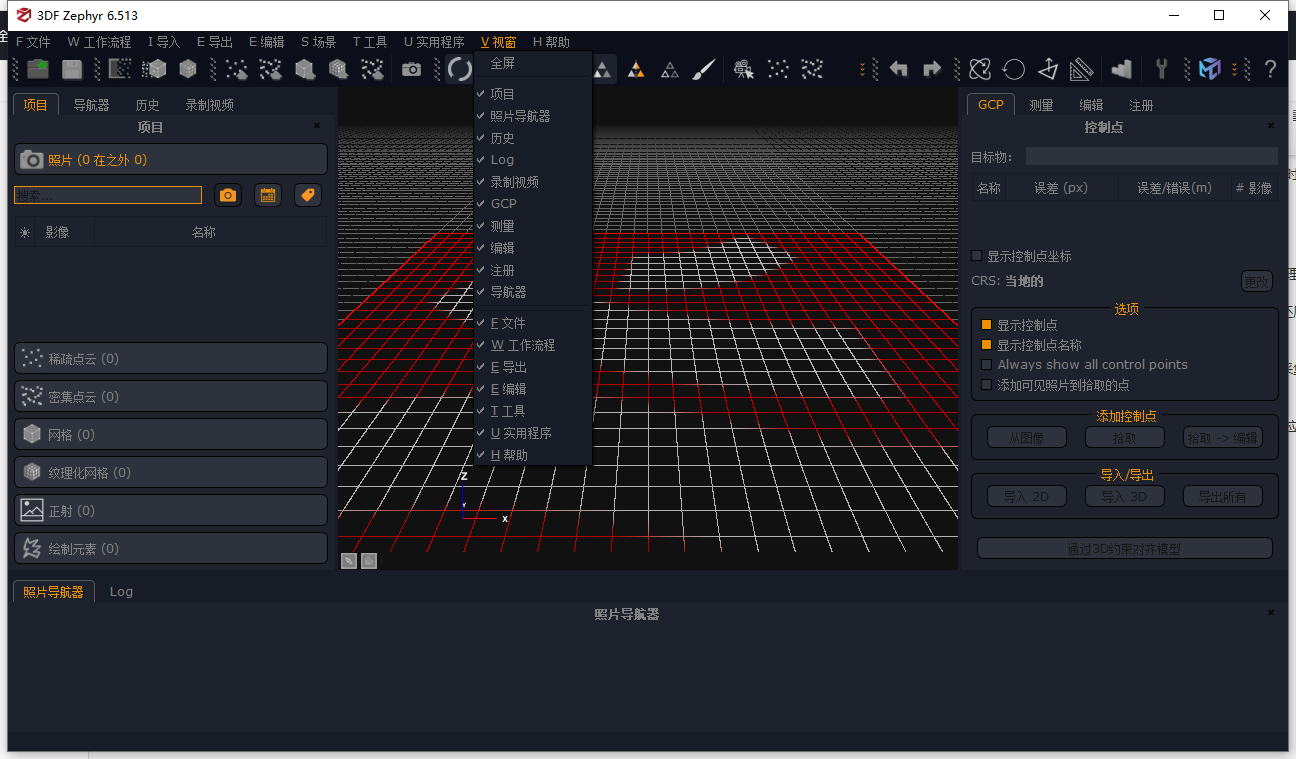The height and width of the screenshot is (759, 1296).
Task: Enable 添加可见照片到拾取的点 checkbox
Action: coord(987,385)
